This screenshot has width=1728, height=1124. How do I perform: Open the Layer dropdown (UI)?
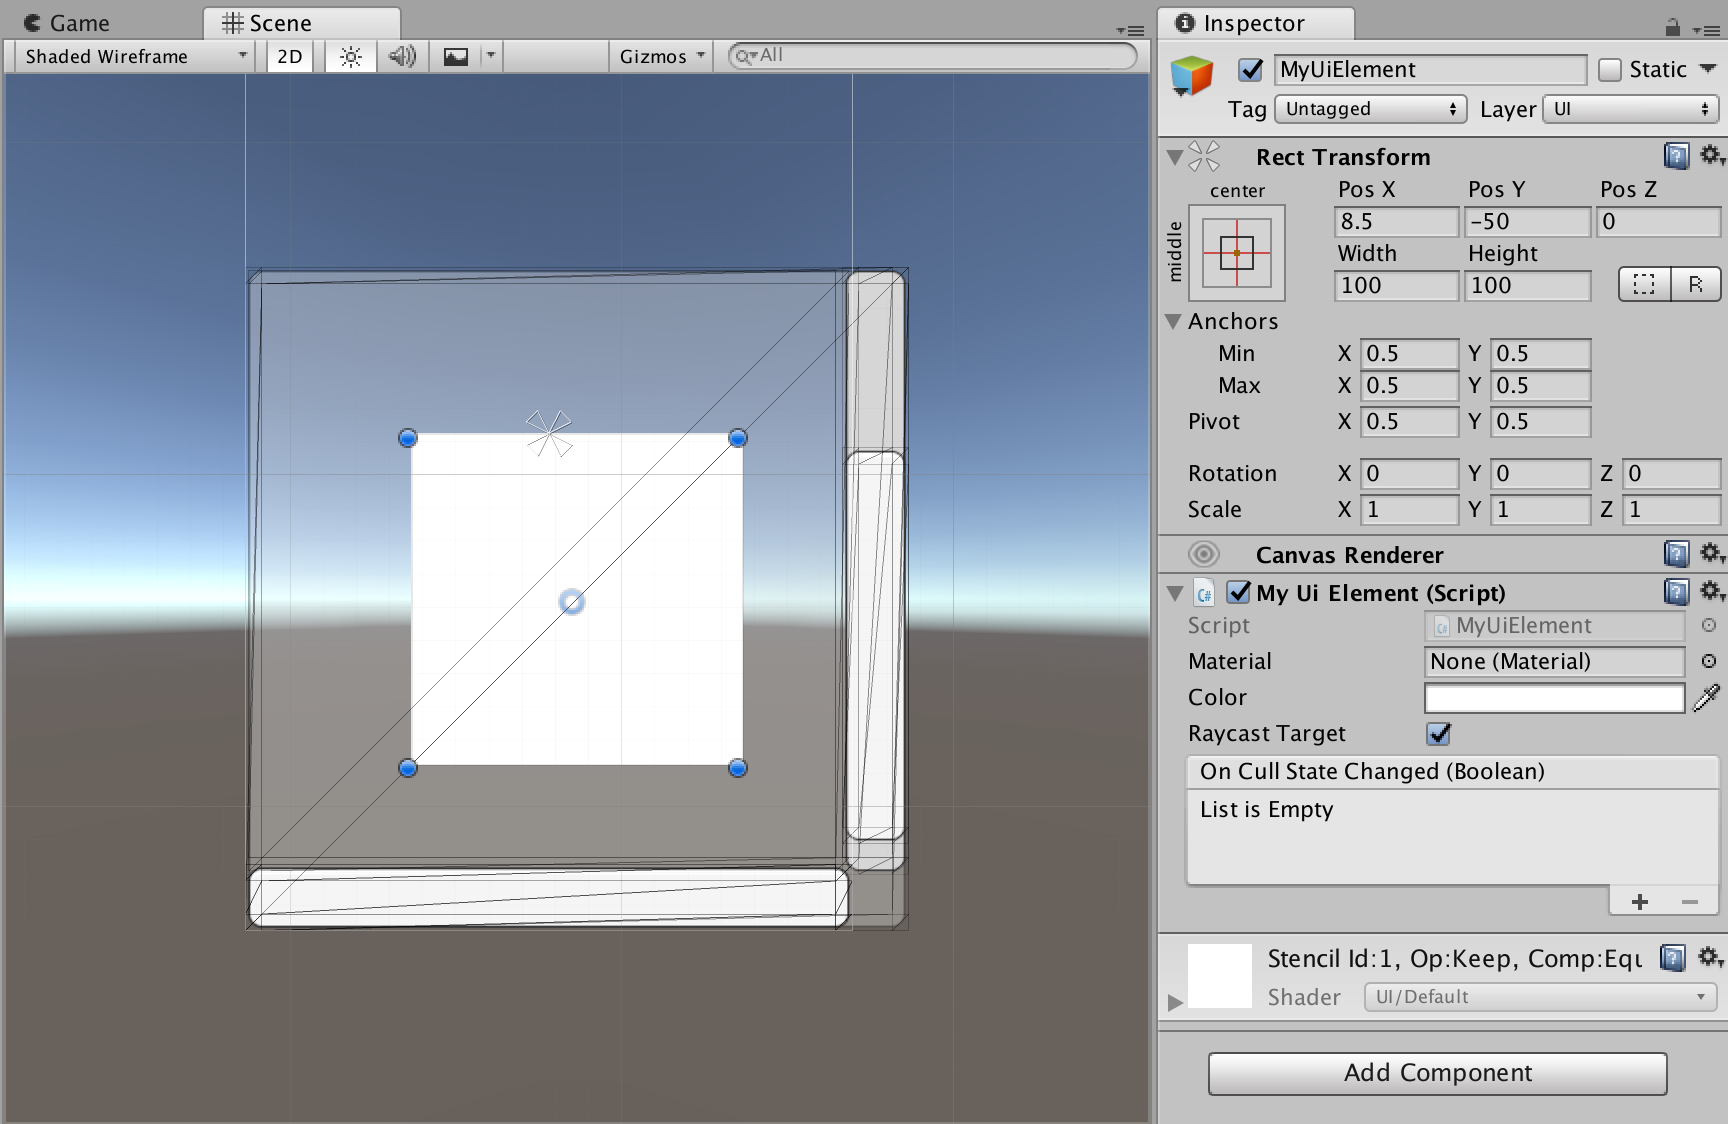coord(1631,109)
